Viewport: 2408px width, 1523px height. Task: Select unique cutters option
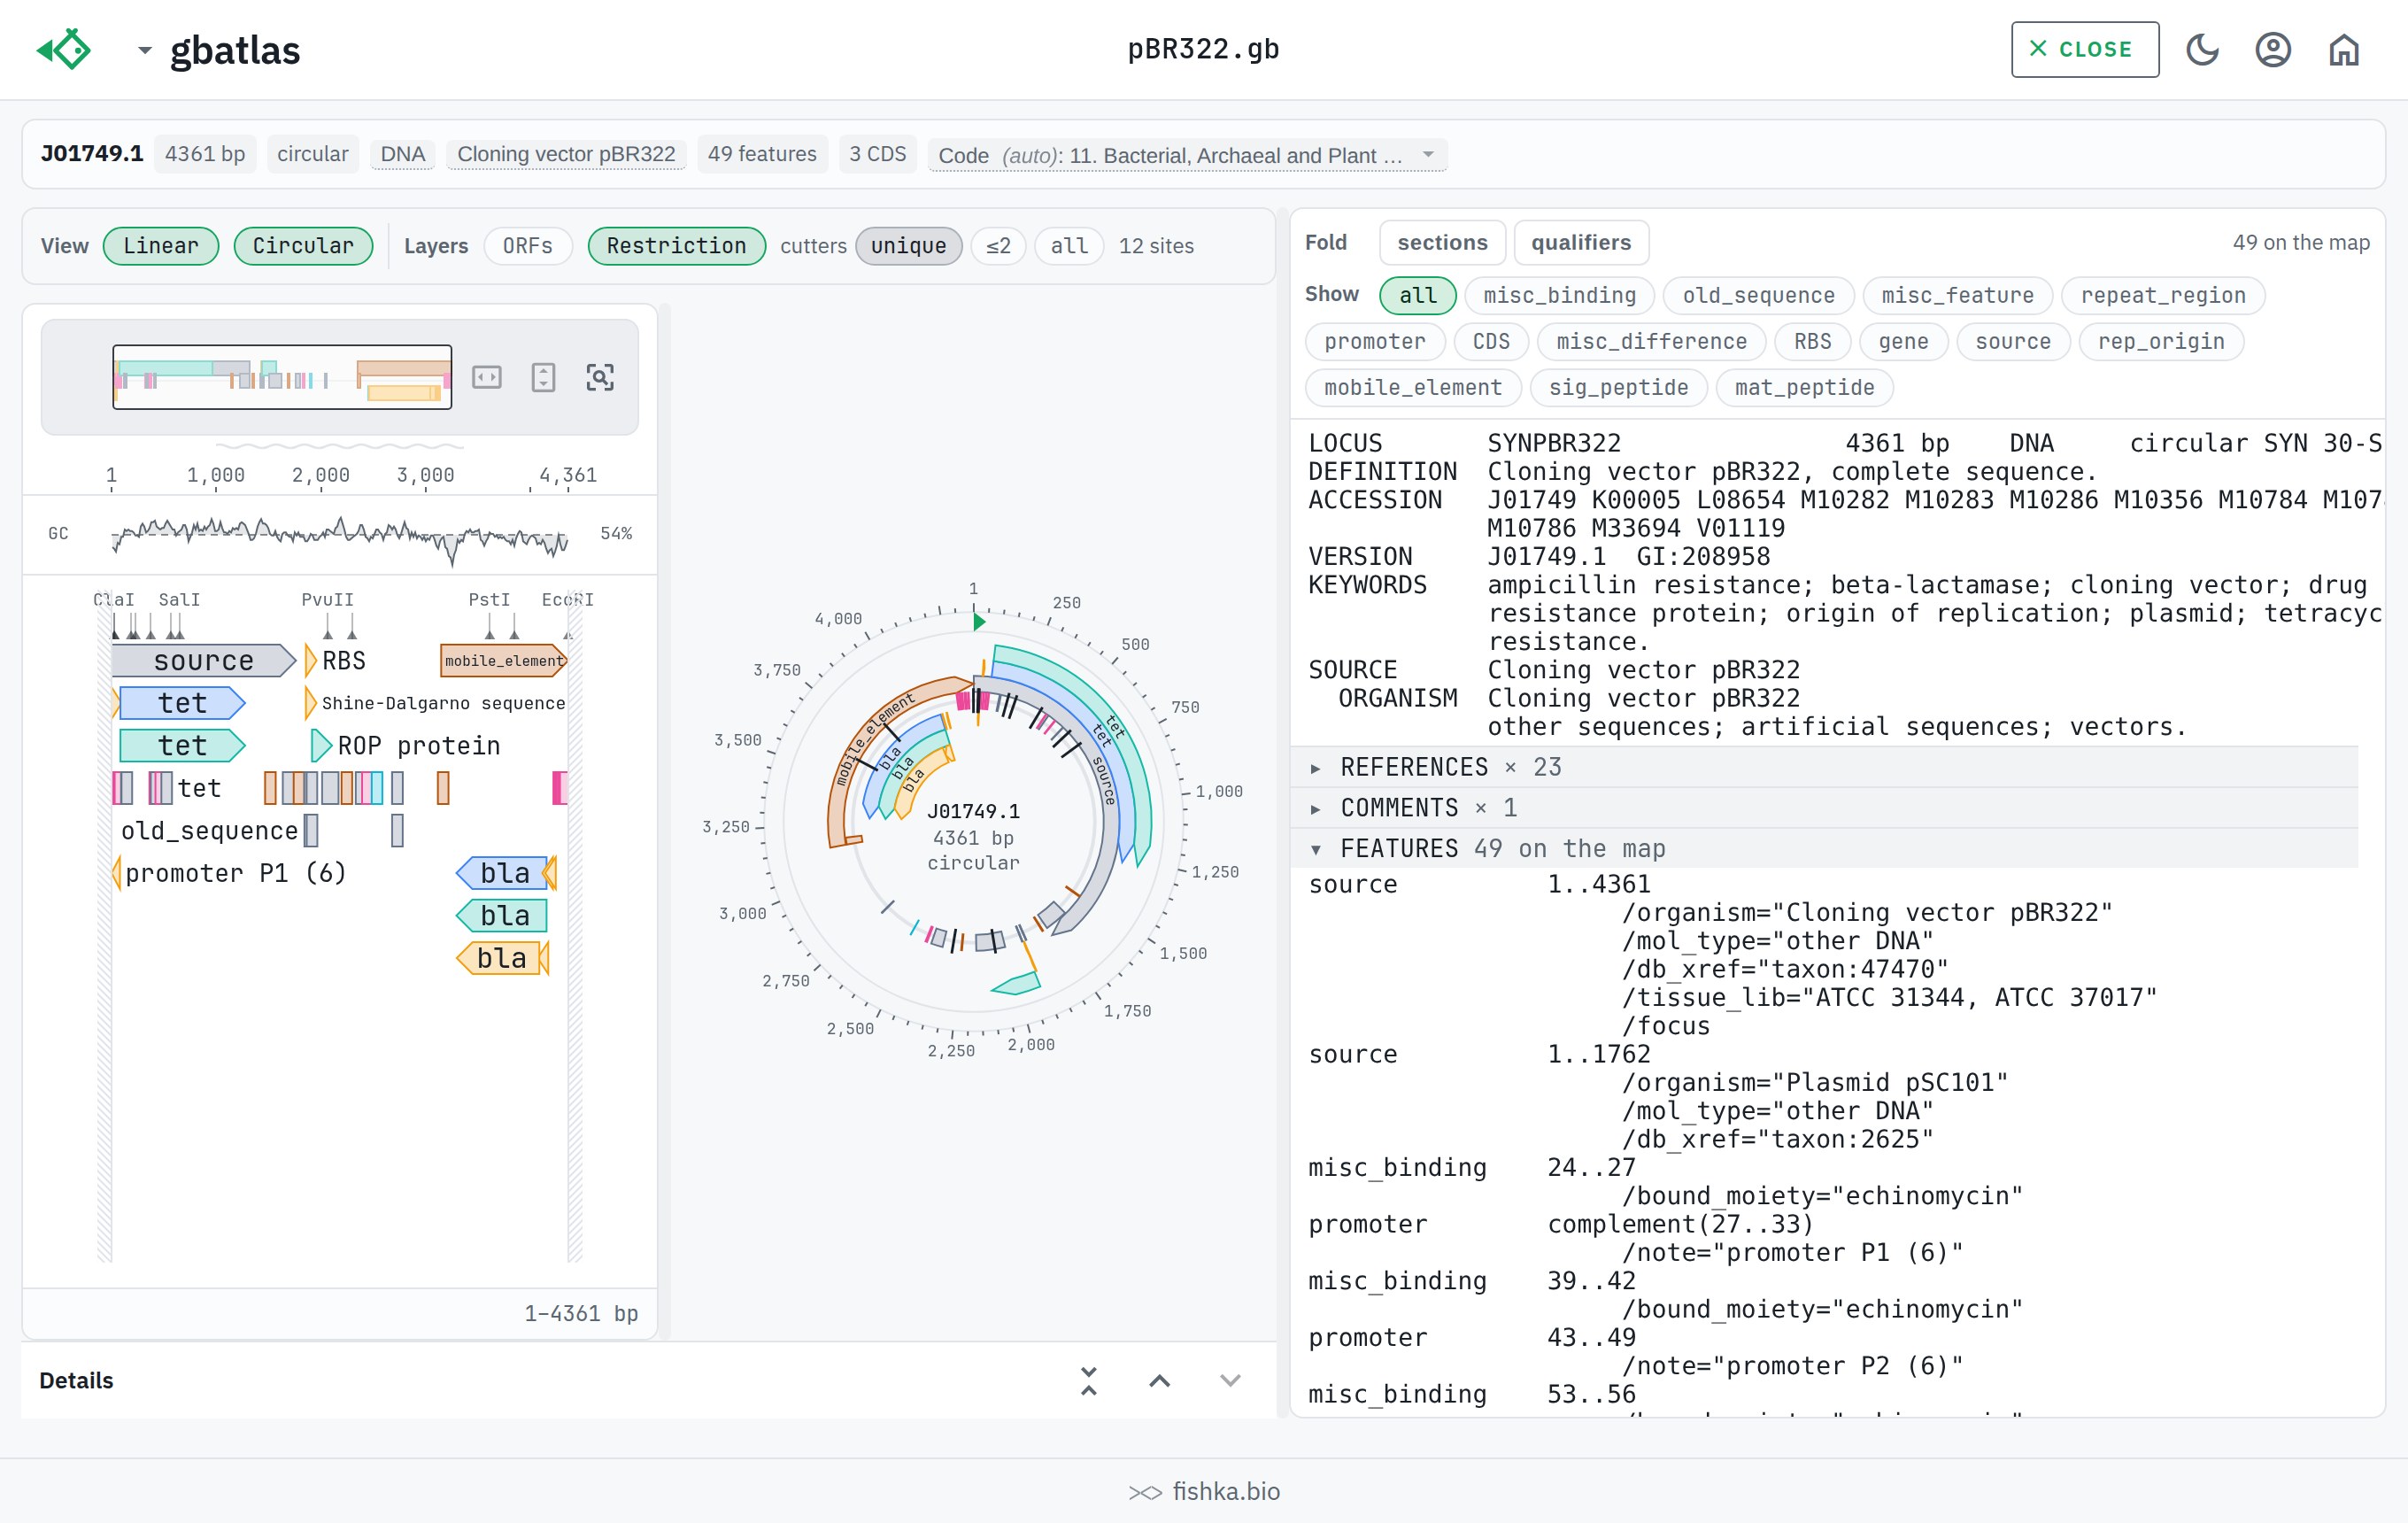[909, 246]
